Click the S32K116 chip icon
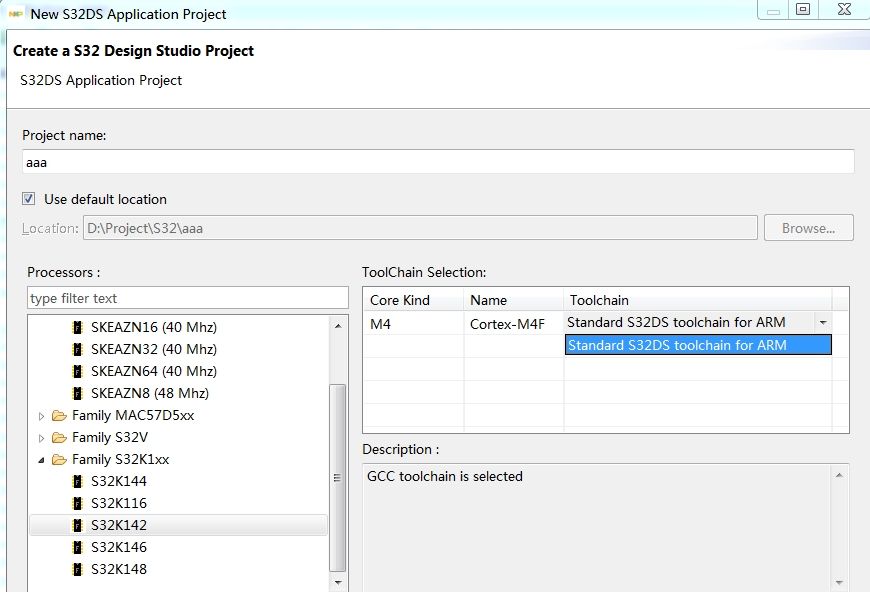The image size is (870, 592). tap(77, 503)
